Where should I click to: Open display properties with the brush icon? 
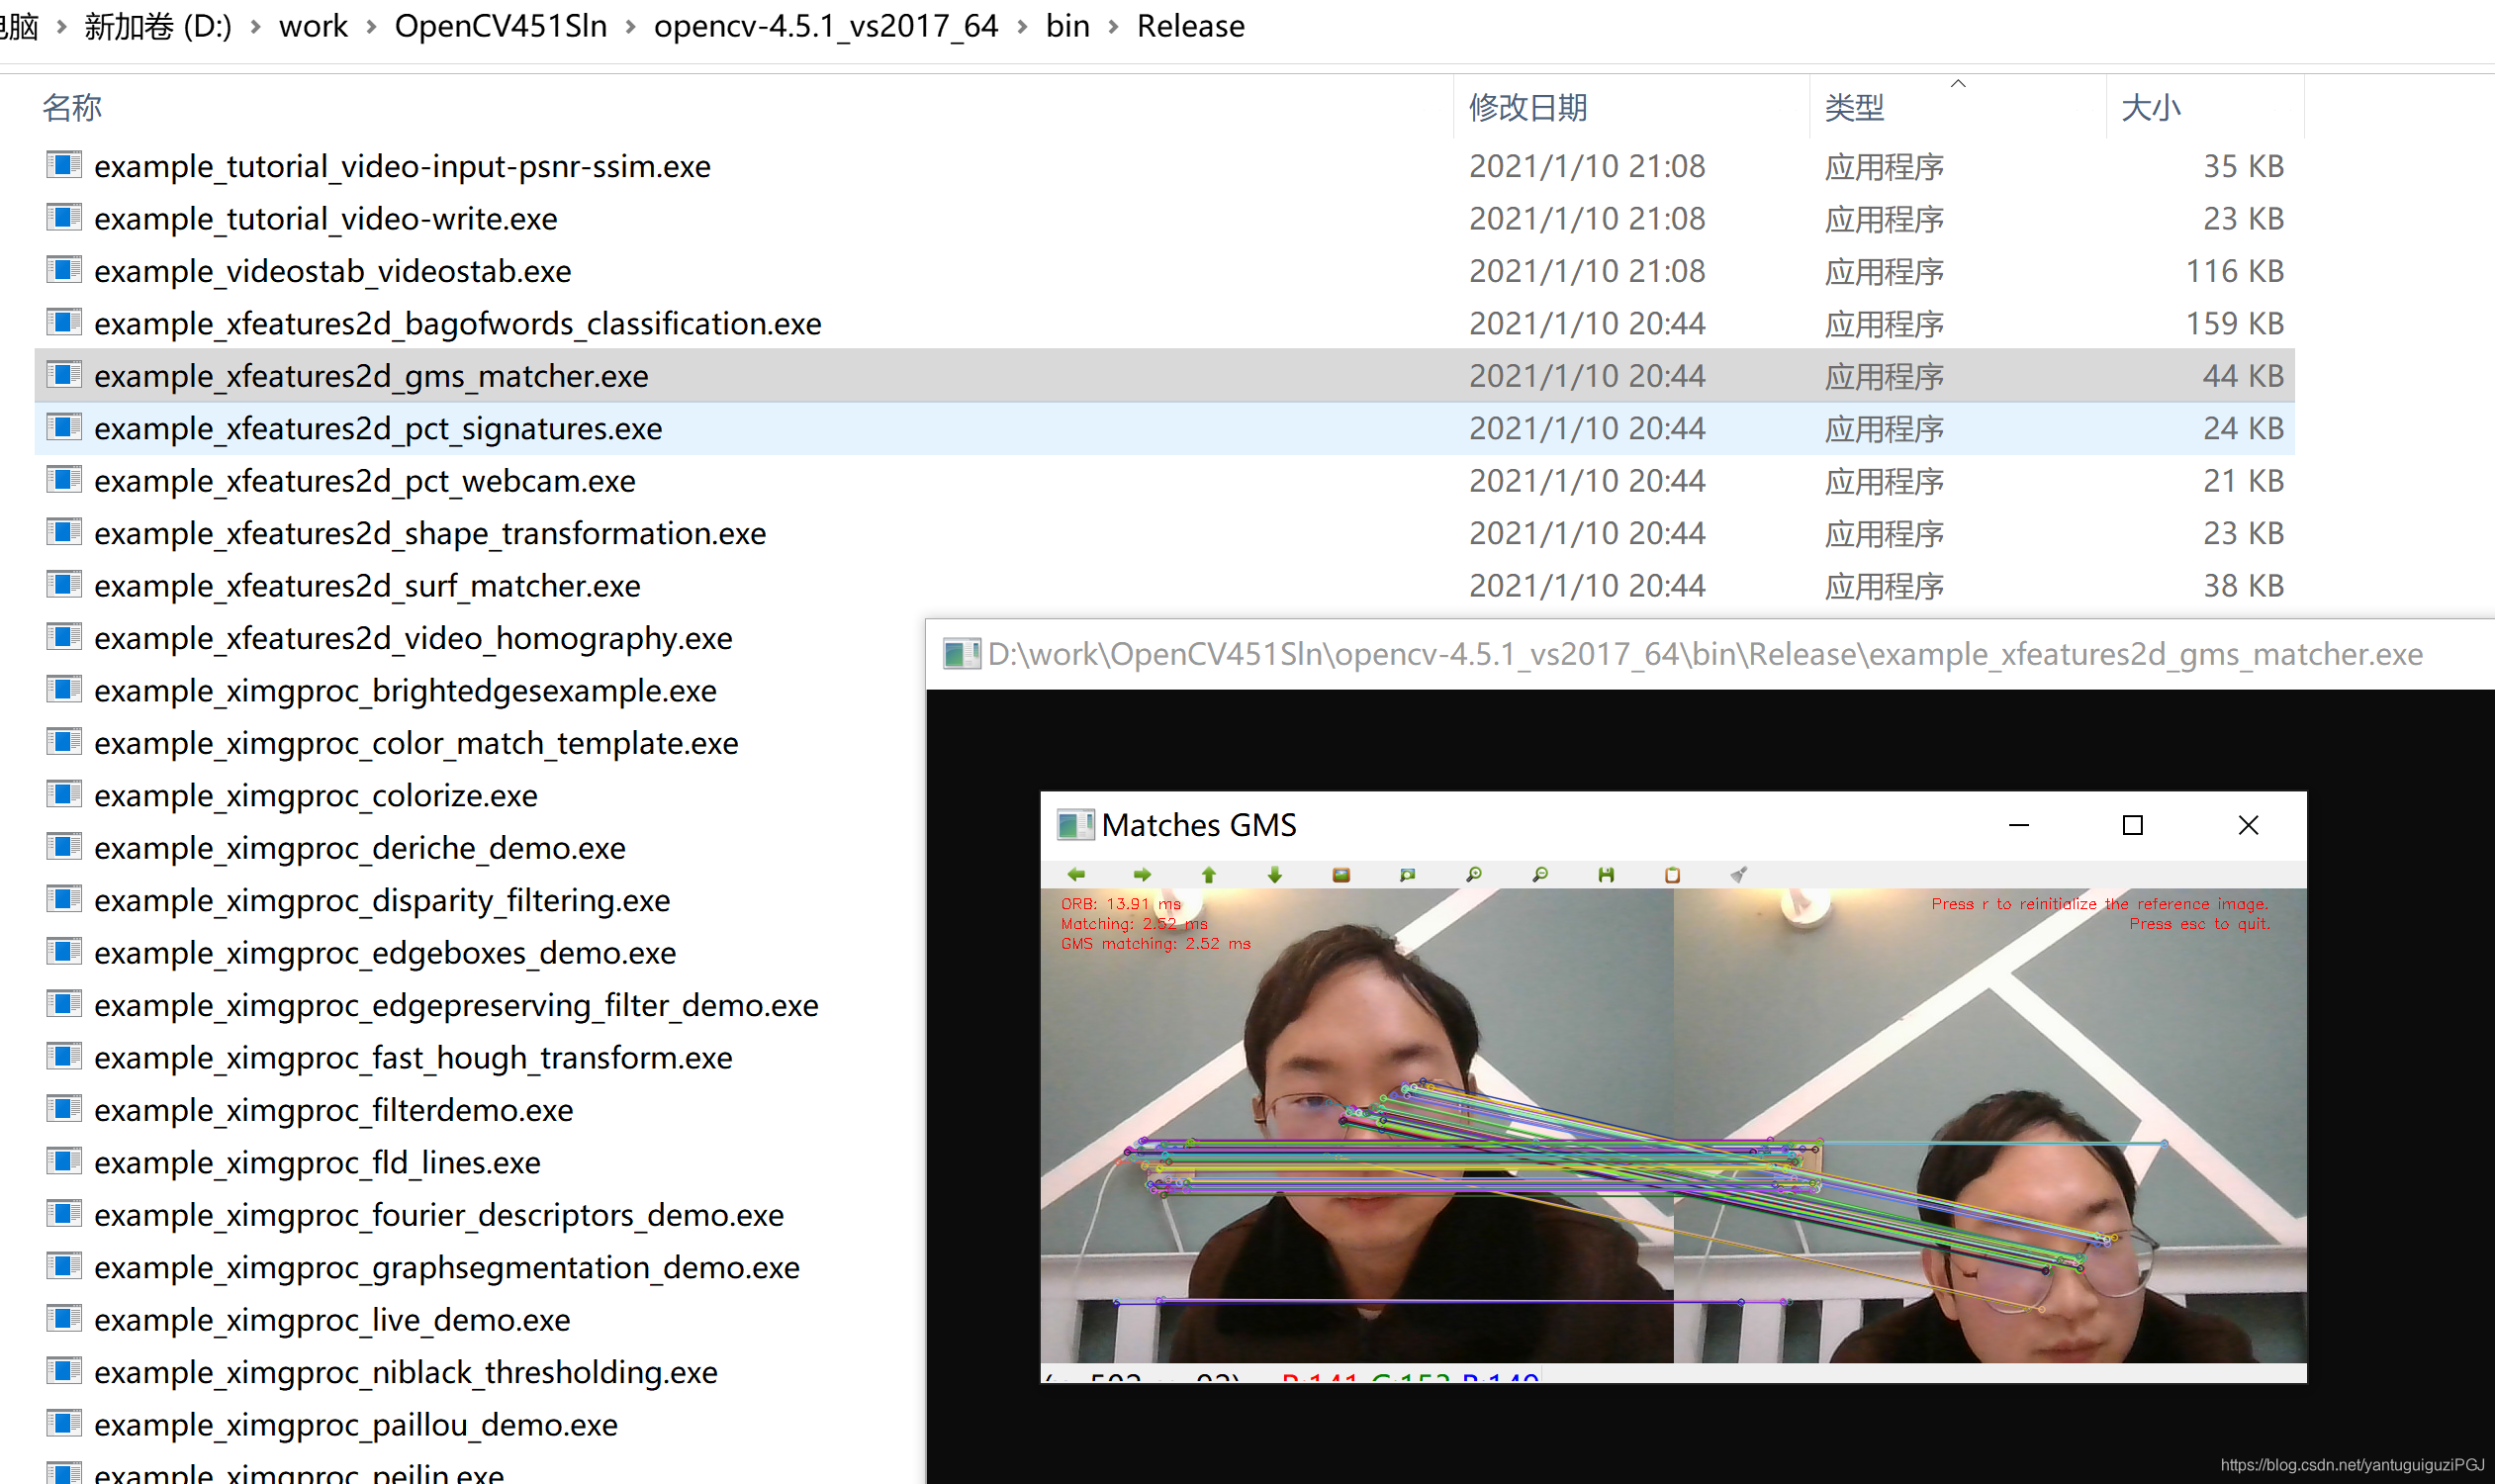pyautogui.click(x=1739, y=875)
